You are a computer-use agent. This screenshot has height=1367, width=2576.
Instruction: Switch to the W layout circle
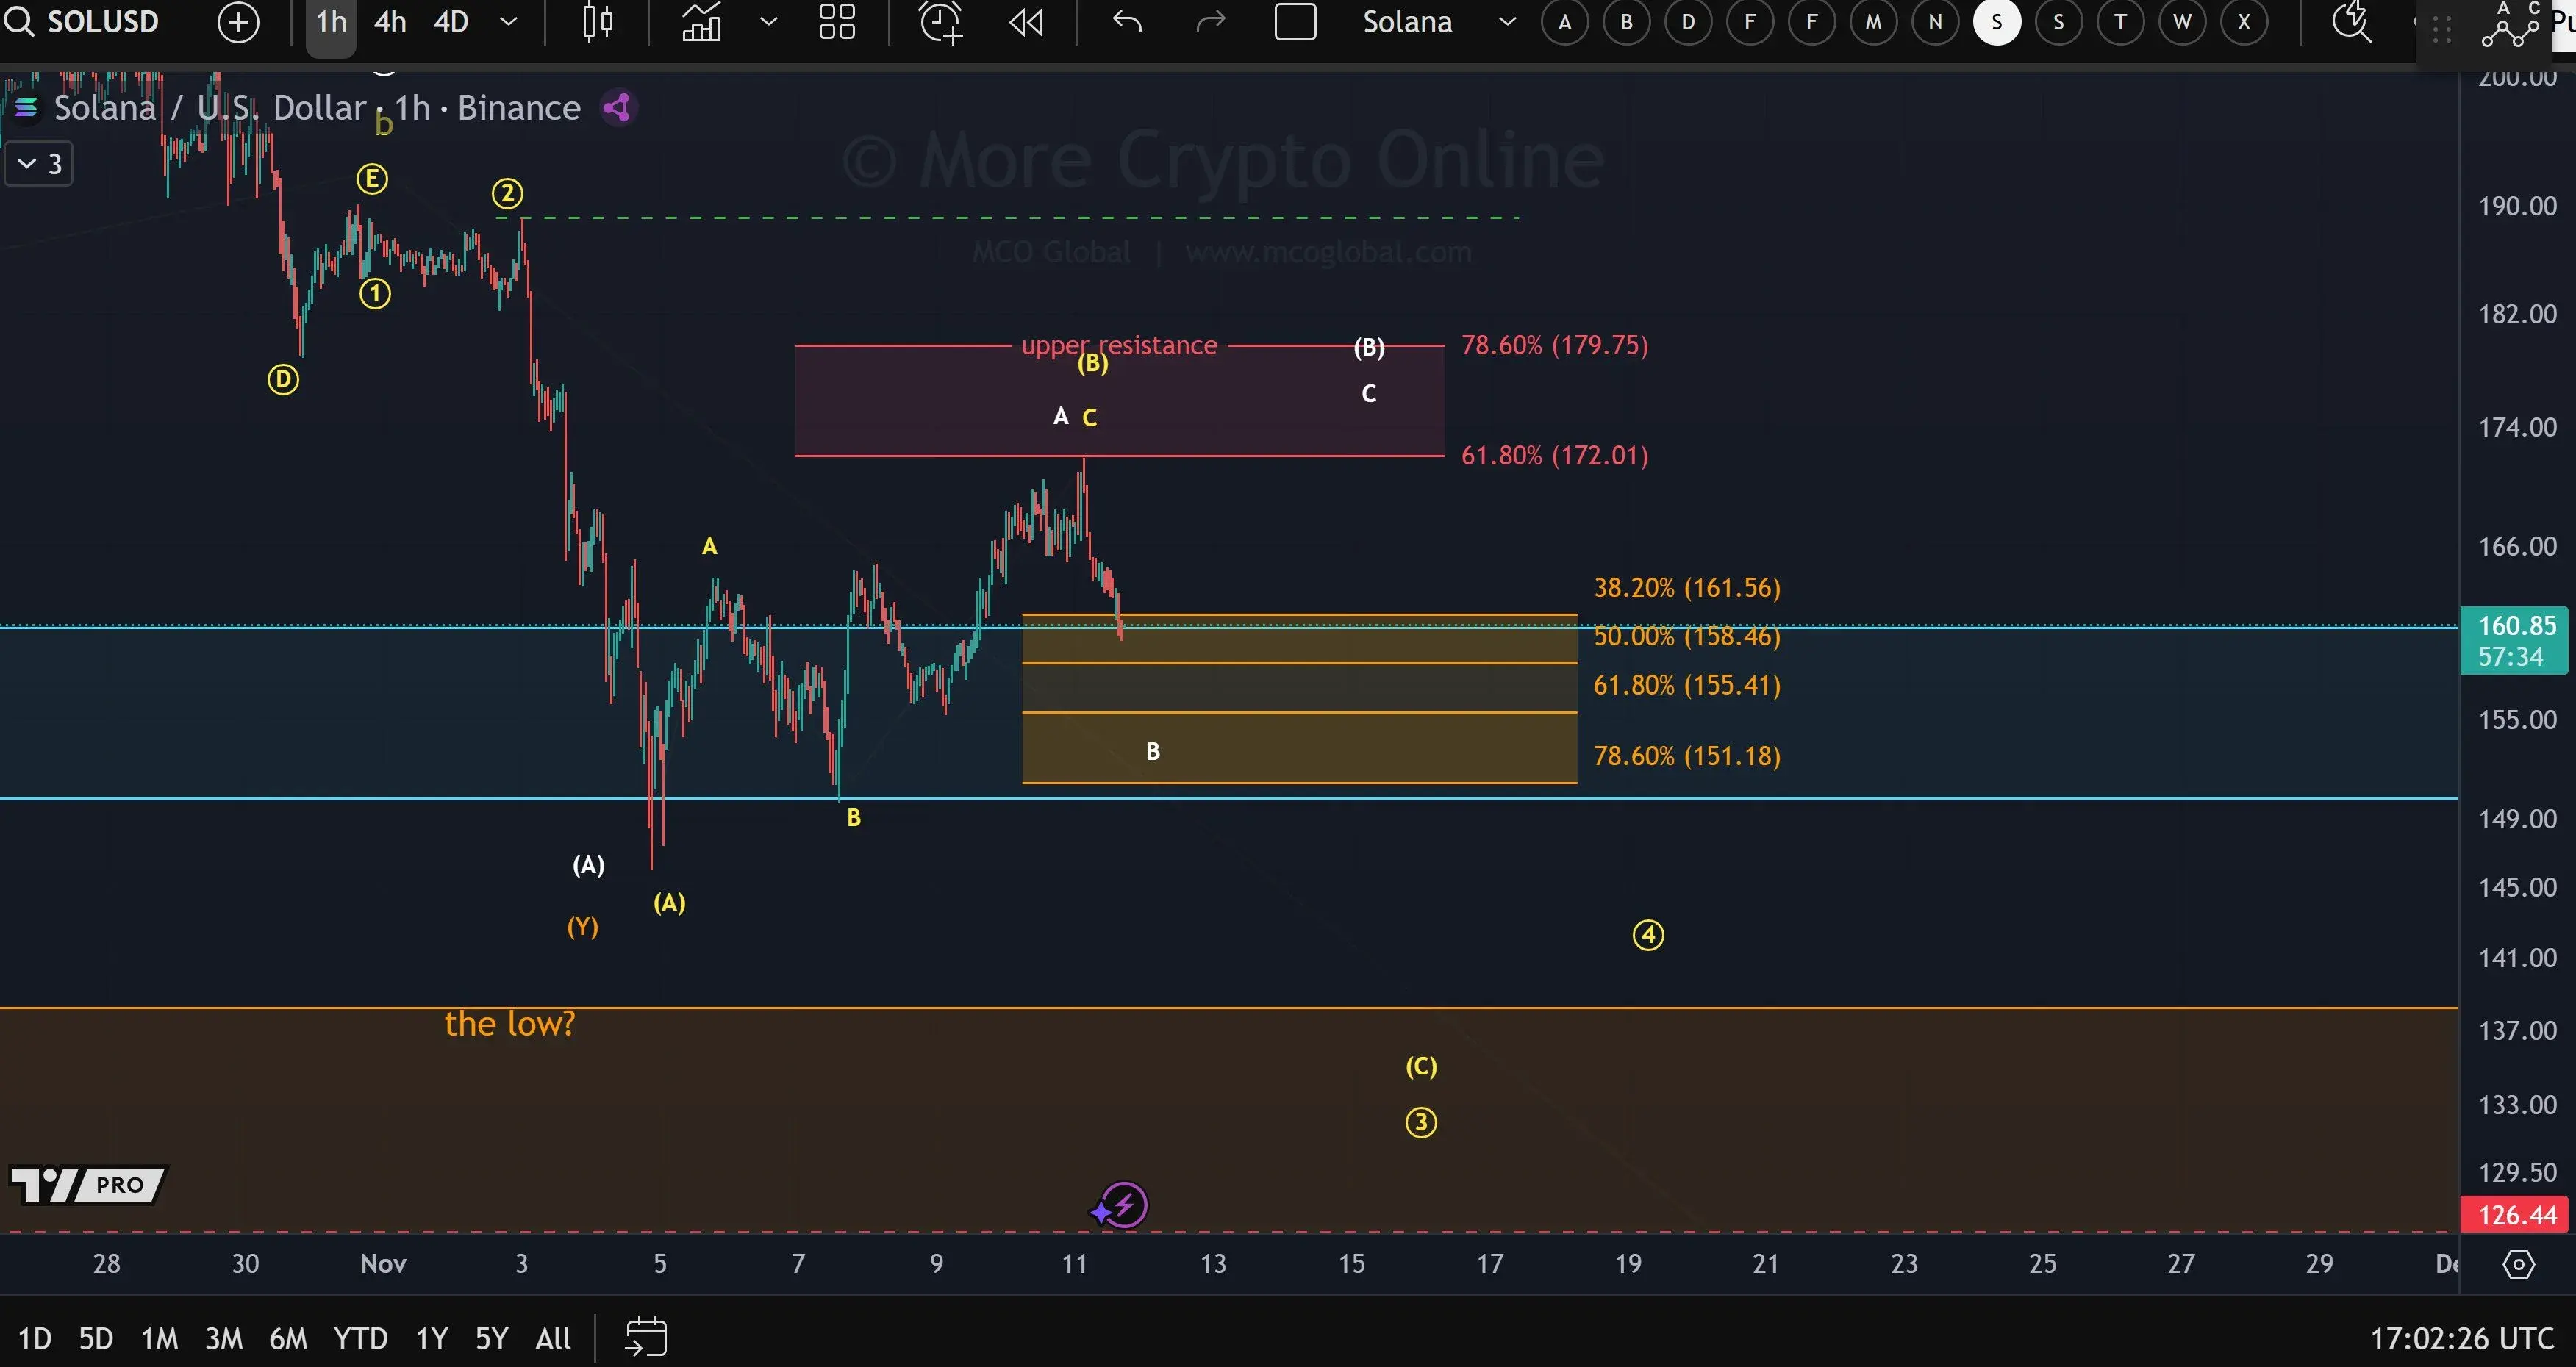click(x=2181, y=22)
